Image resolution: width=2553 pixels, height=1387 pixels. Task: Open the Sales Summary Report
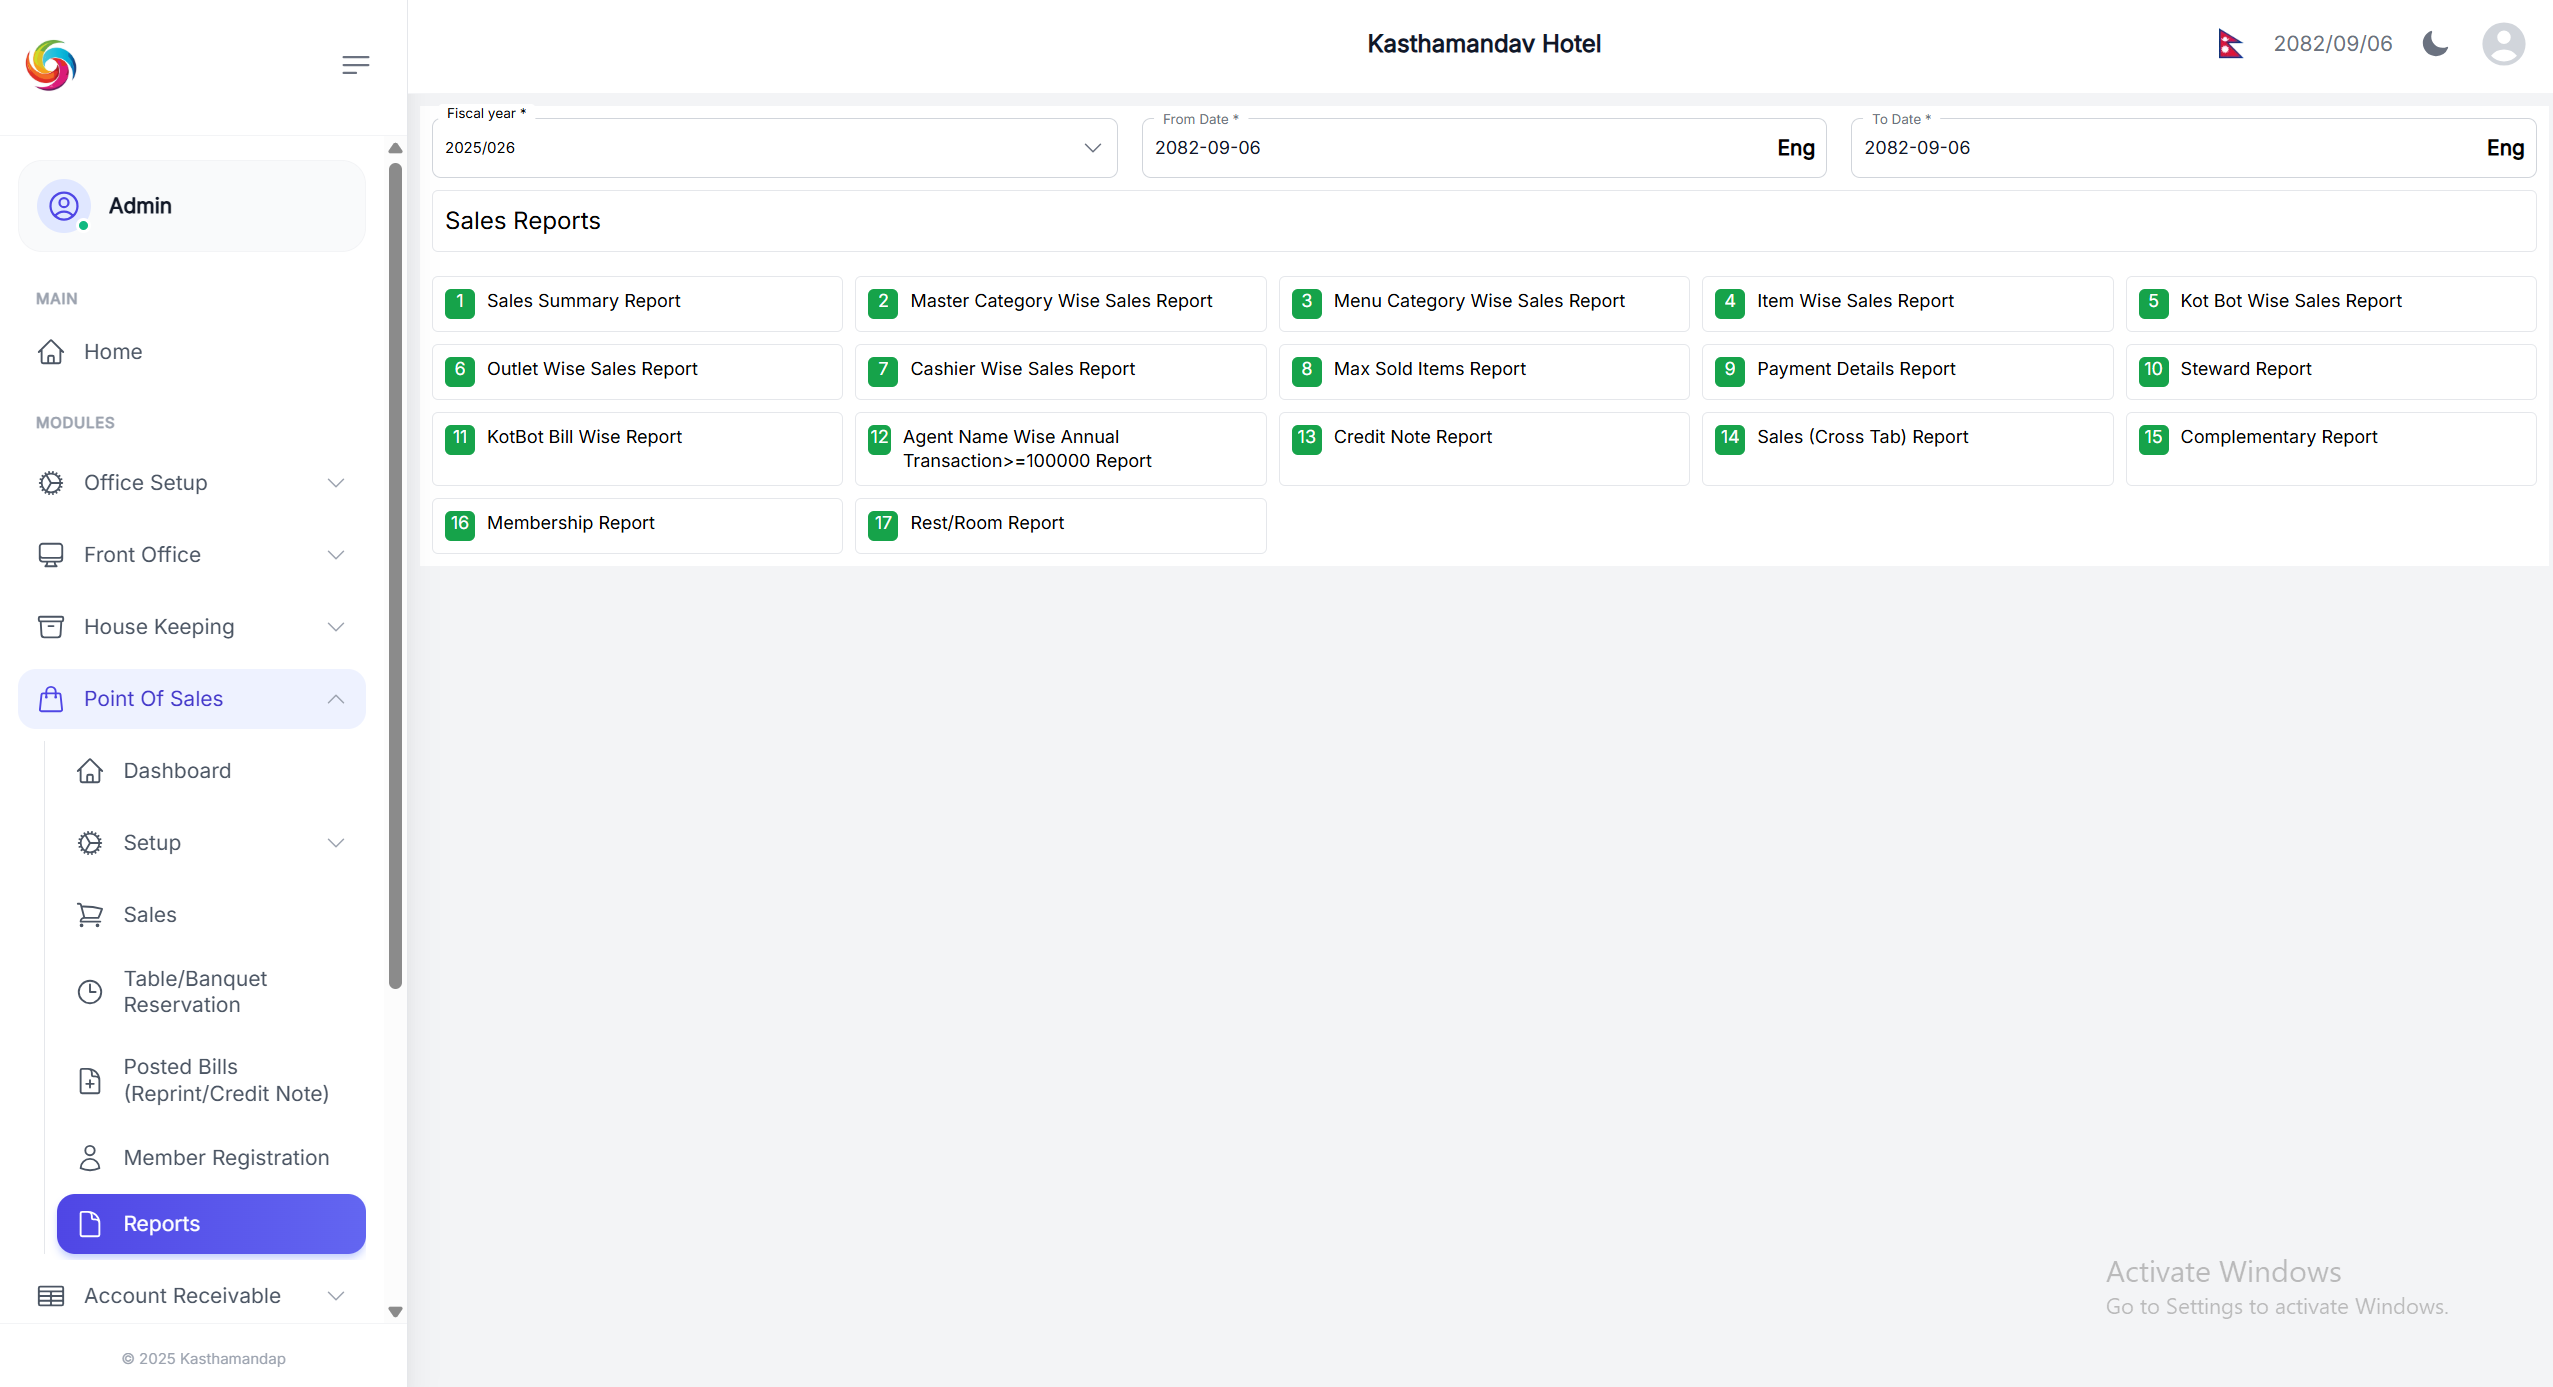pos(583,301)
